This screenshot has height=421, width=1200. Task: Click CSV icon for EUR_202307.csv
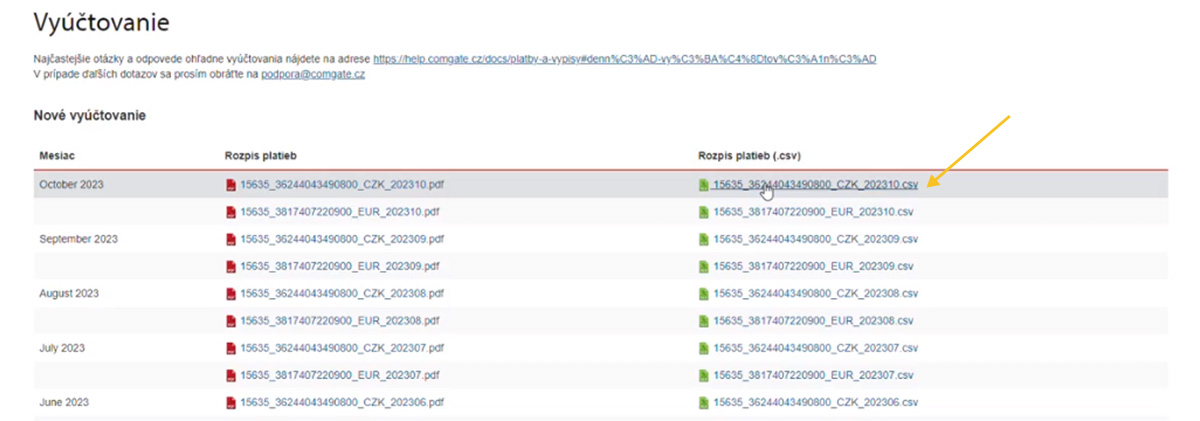point(705,374)
